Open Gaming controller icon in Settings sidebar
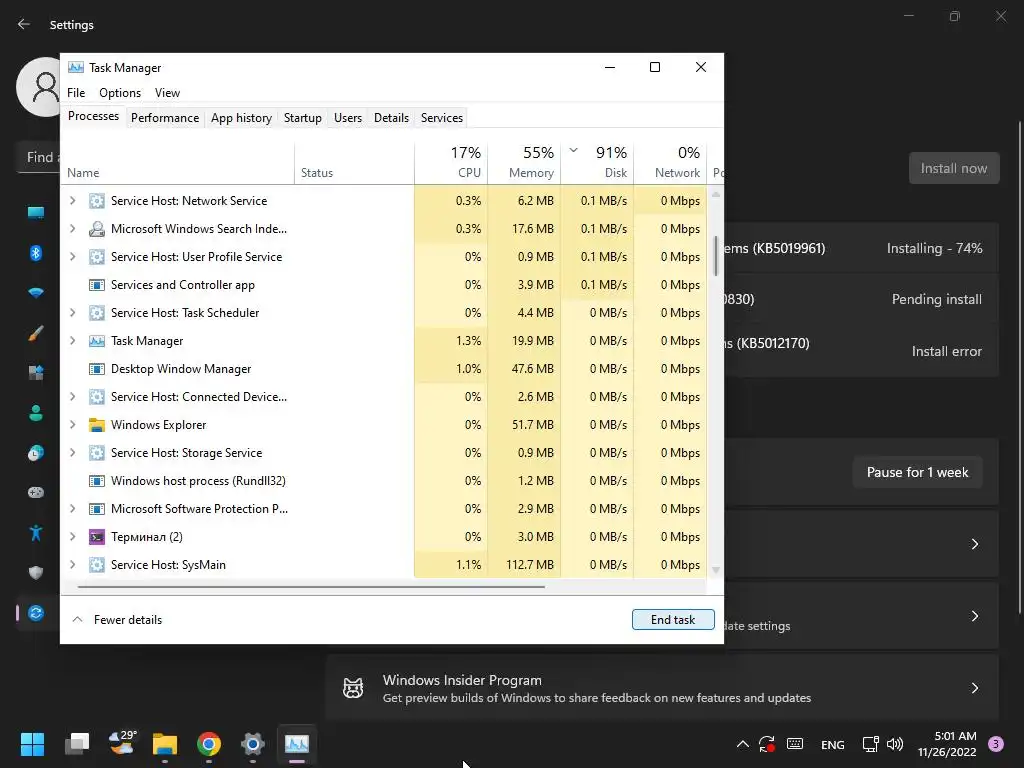1024x768 pixels. click(36, 492)
